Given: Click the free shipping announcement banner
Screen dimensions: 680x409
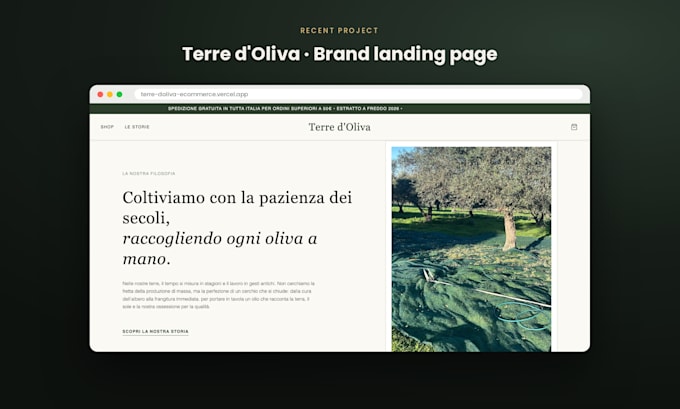Looking at the screenshot, I should (340, 108).
